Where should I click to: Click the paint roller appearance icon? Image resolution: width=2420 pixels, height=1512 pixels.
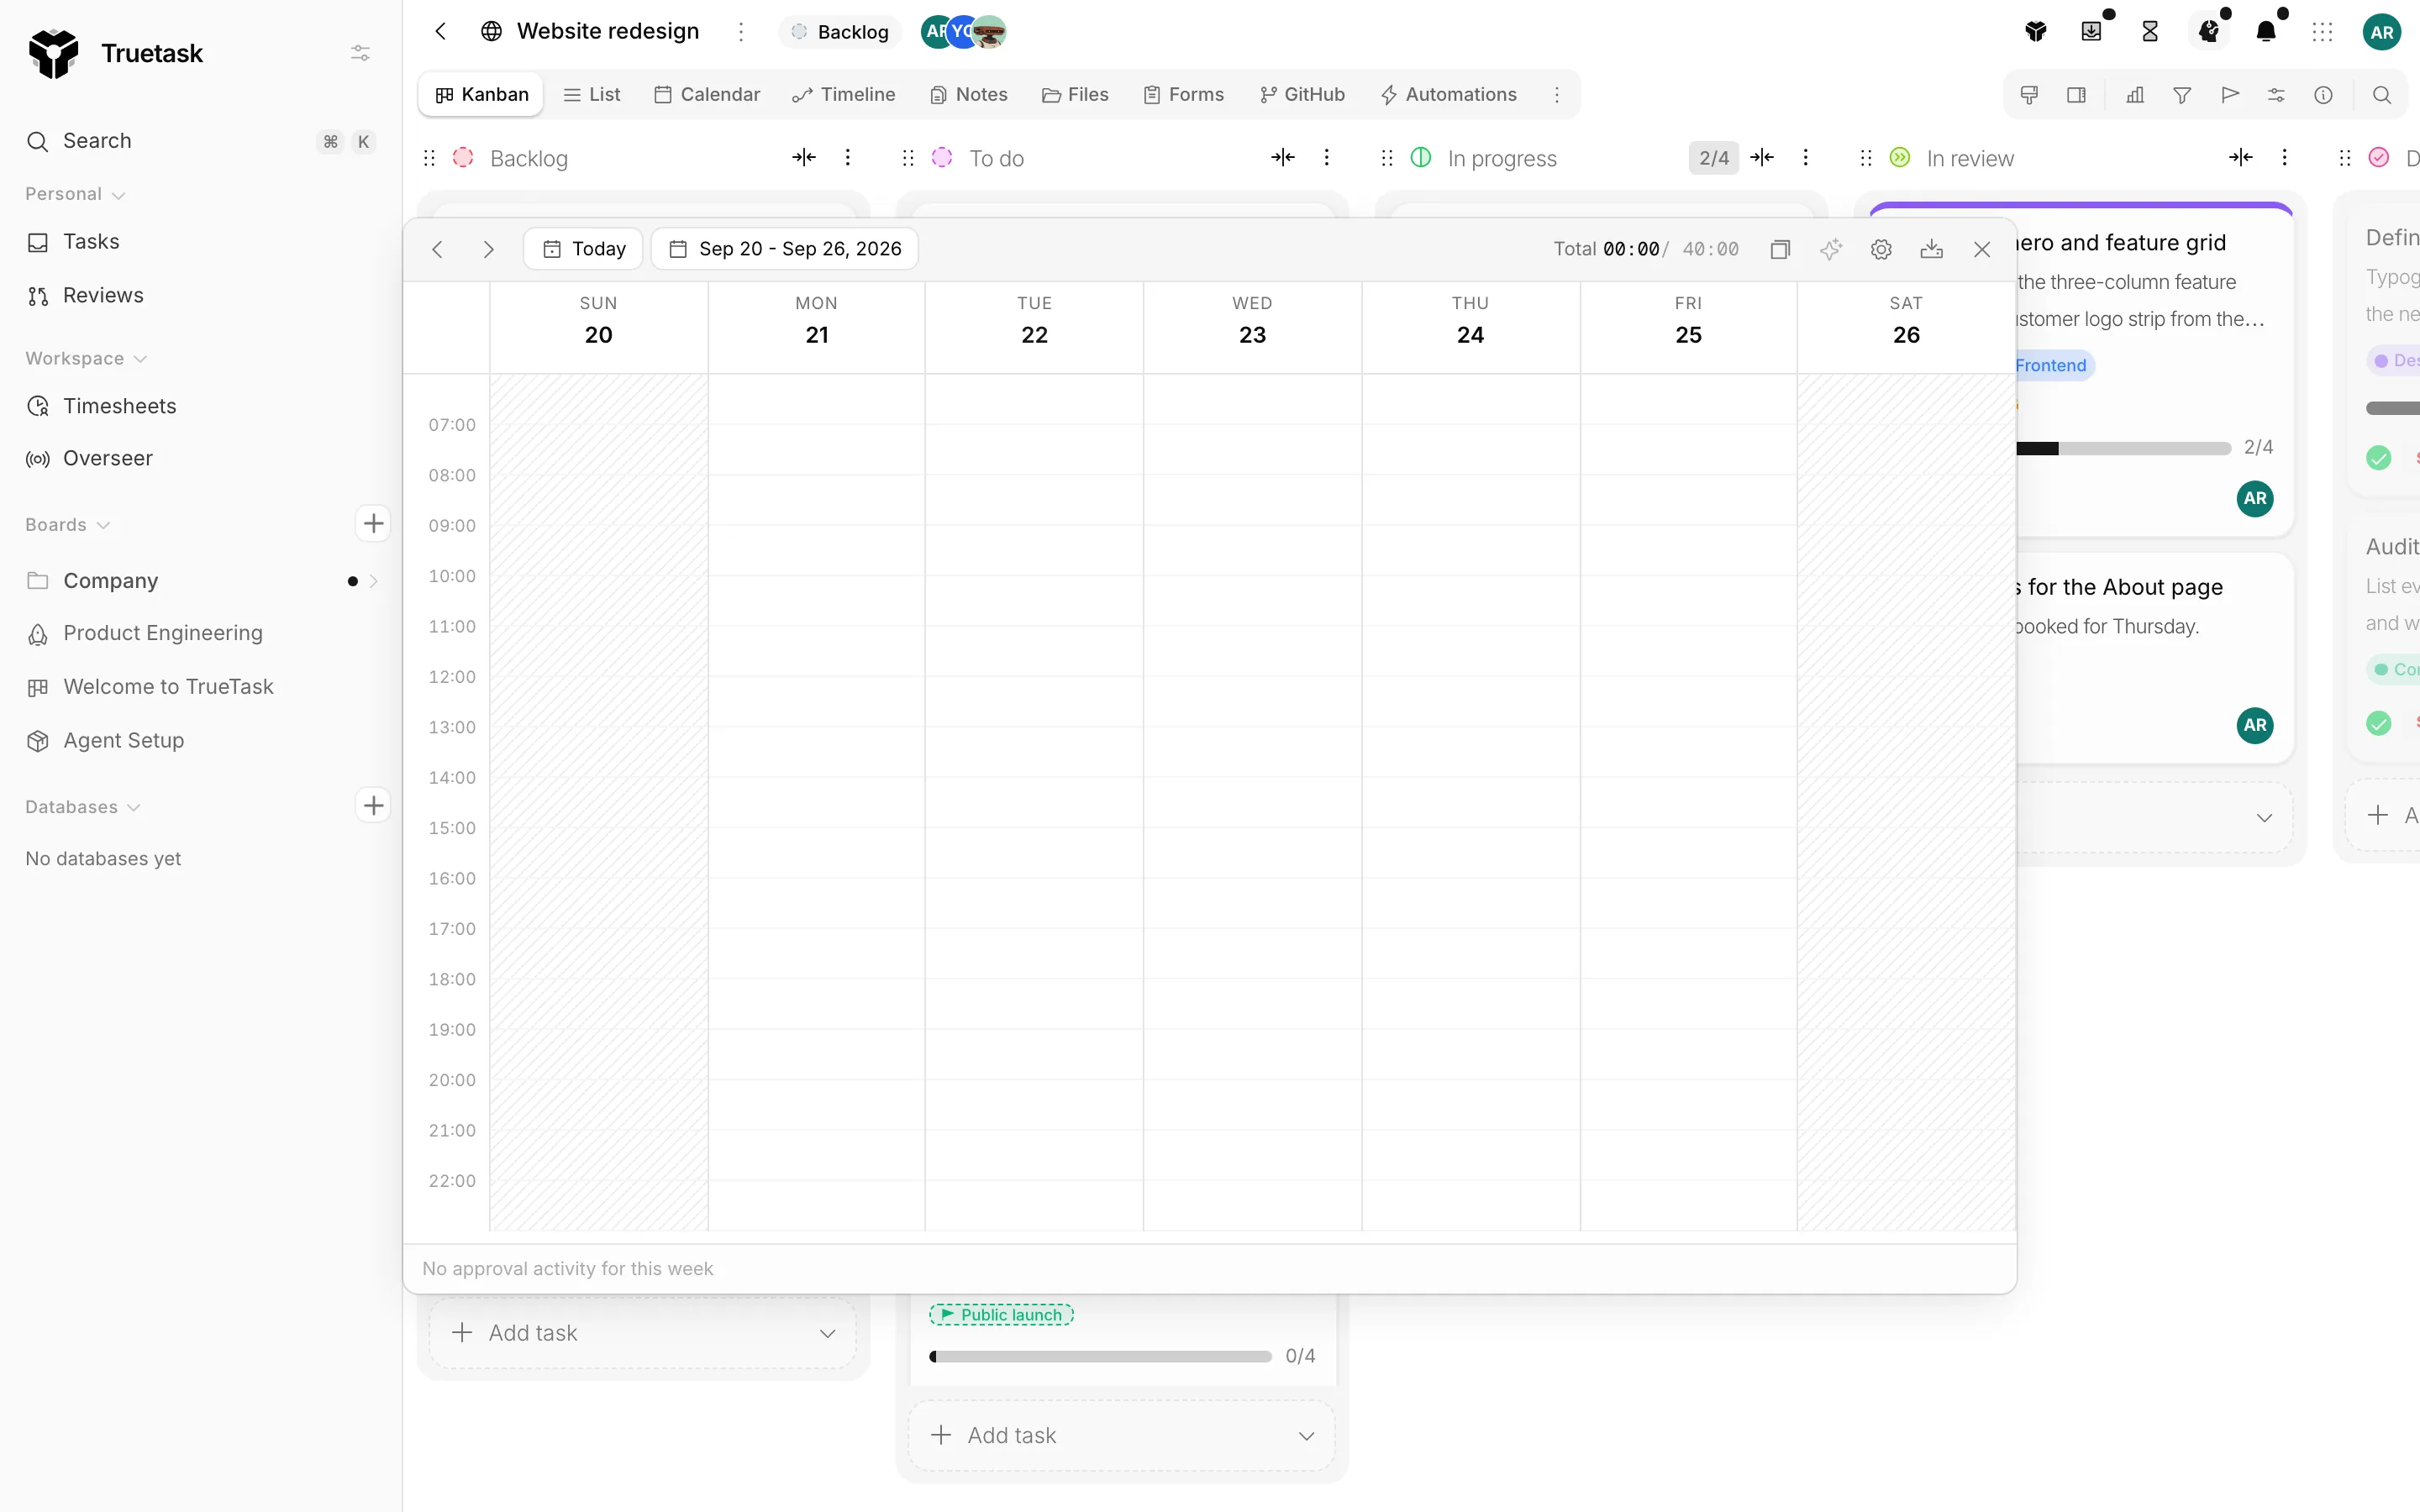pyautogui.click(x=2029, y=95)
